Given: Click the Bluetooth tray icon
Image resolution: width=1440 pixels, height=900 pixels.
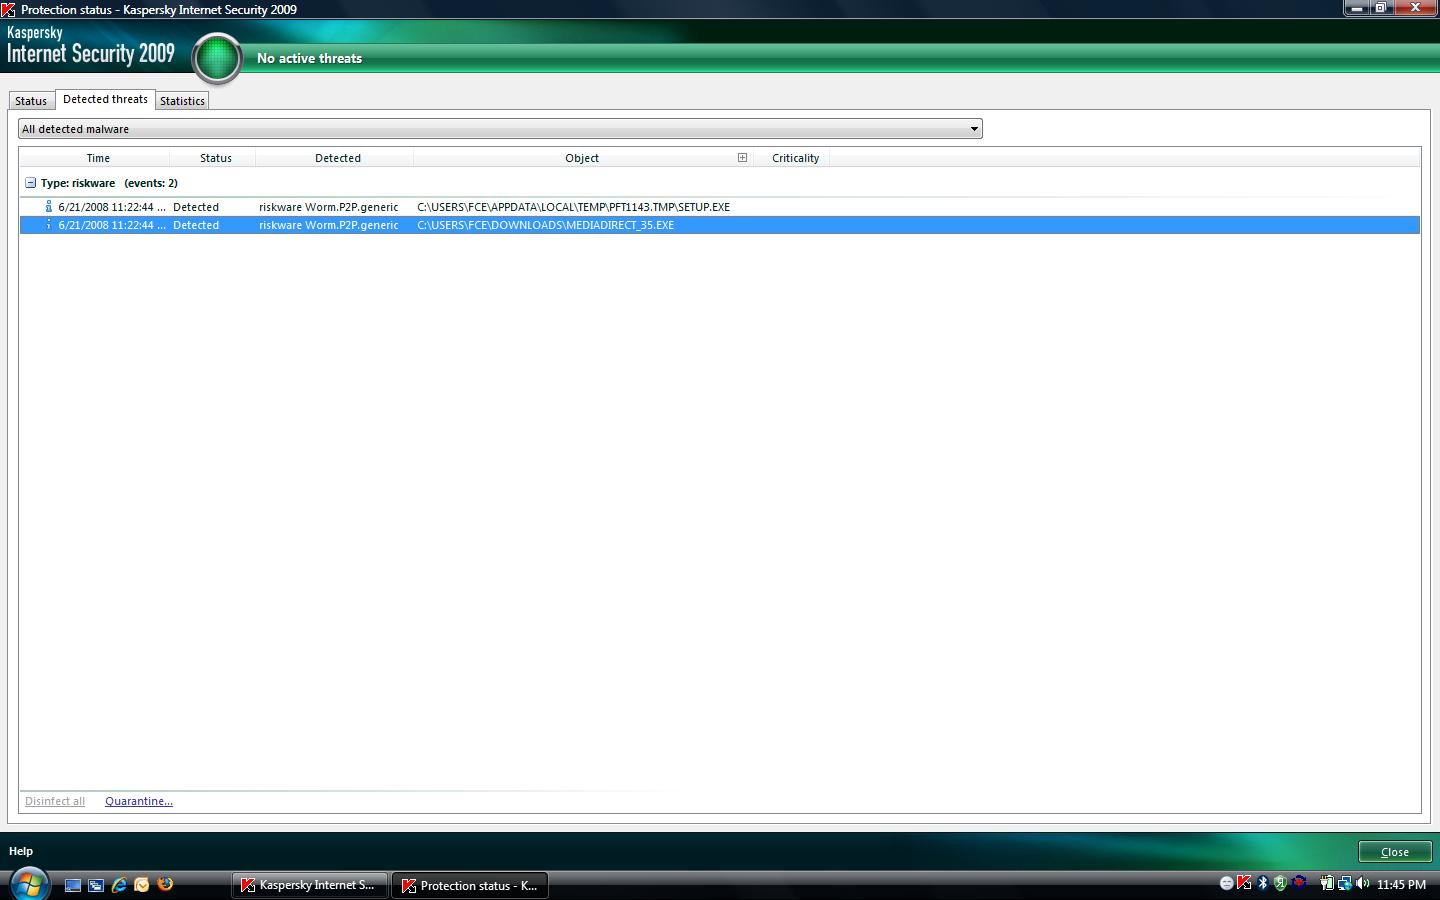Looking at the screenshot, I should [1263, 883].
